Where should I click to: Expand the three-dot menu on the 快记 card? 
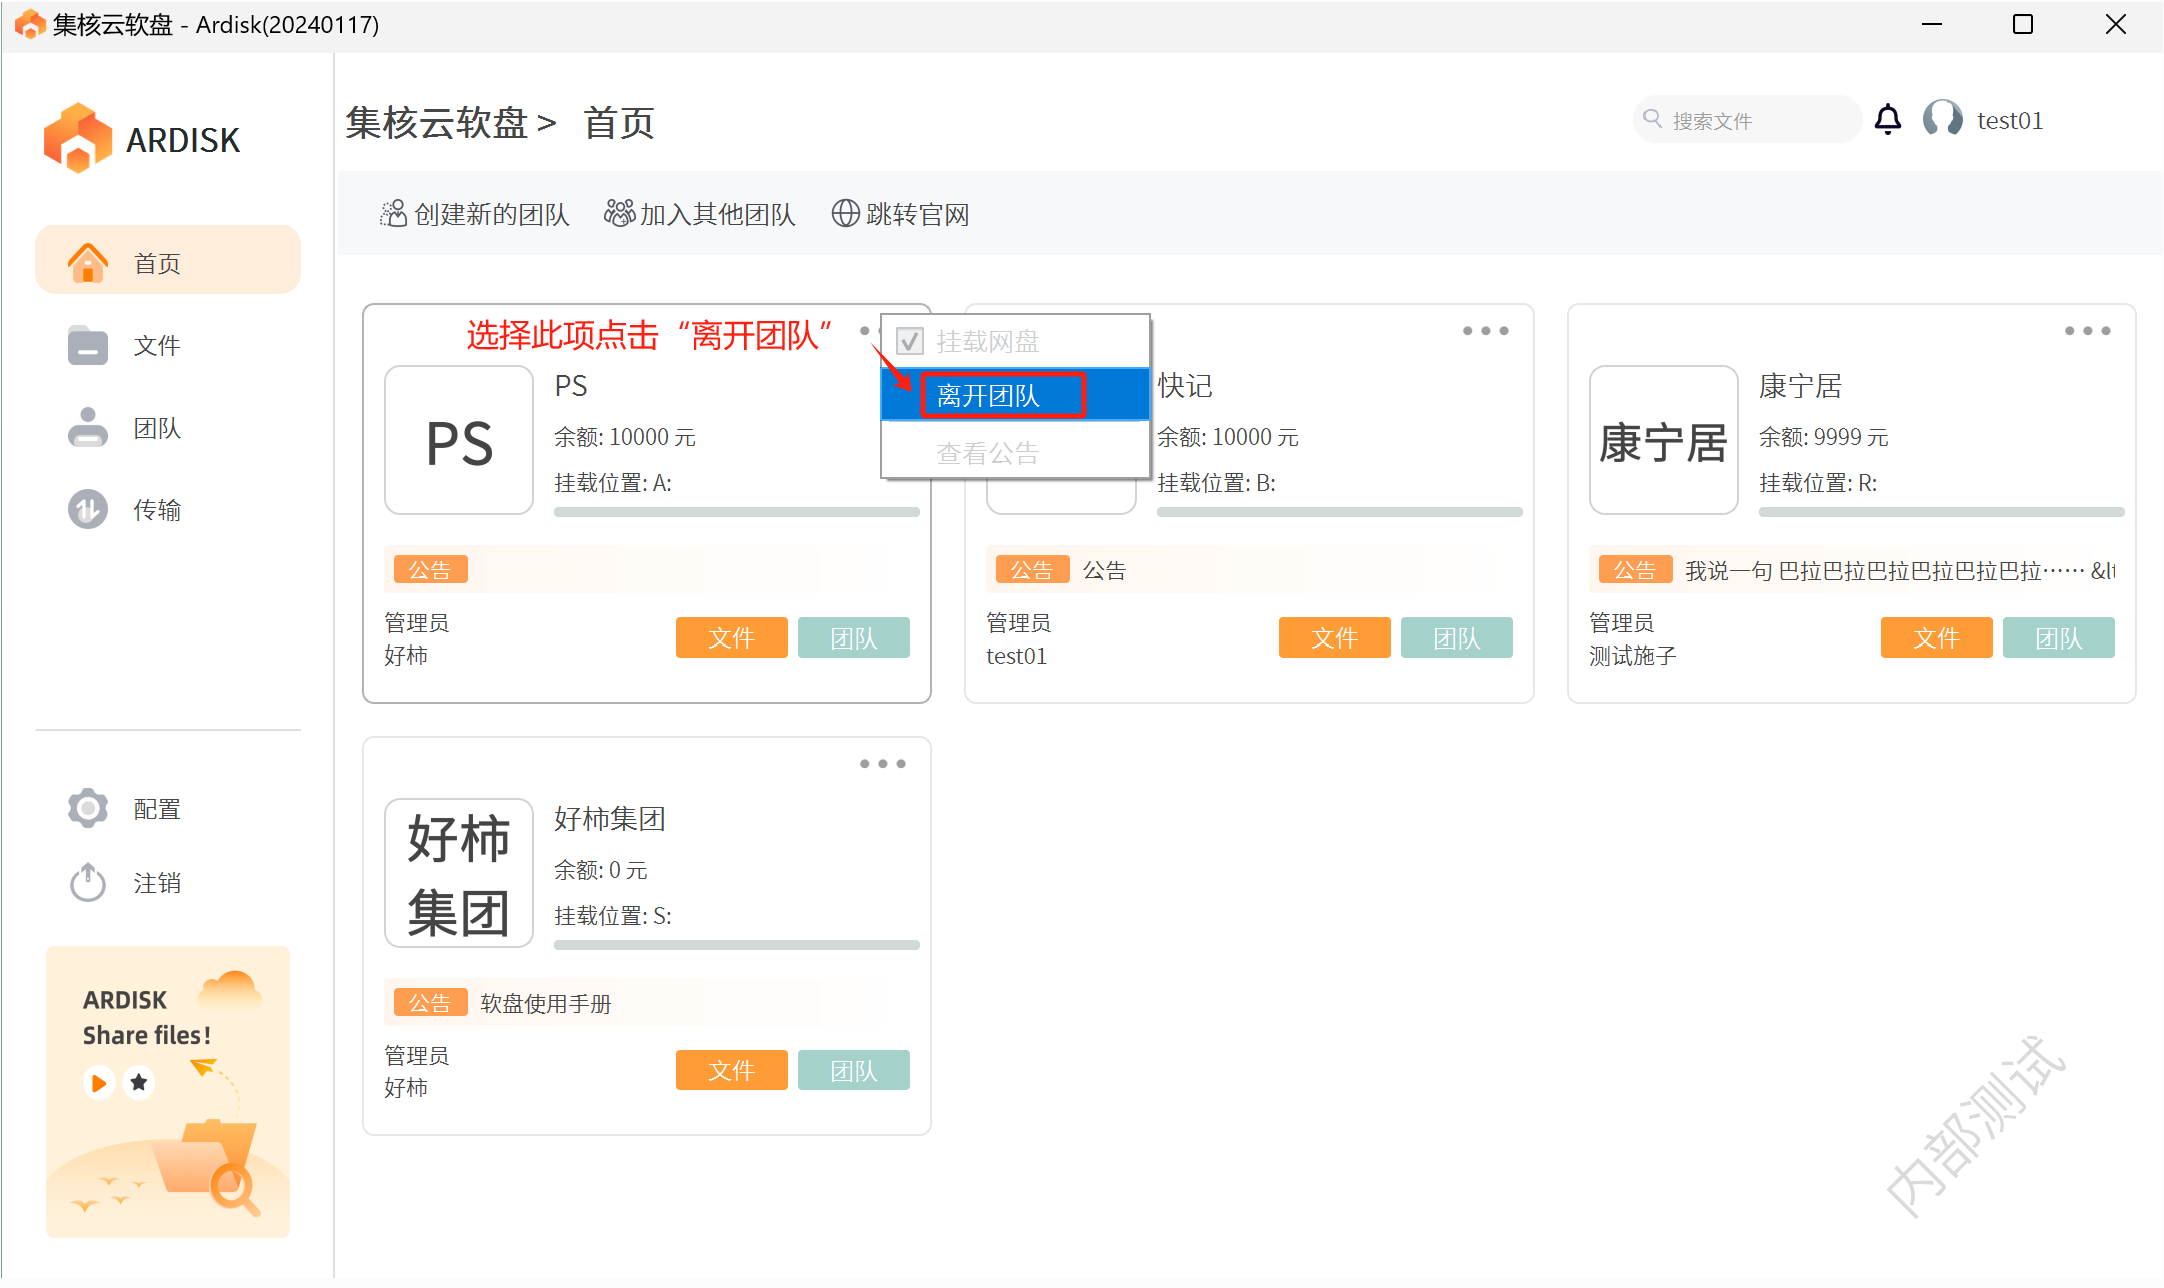(1485, 331)
